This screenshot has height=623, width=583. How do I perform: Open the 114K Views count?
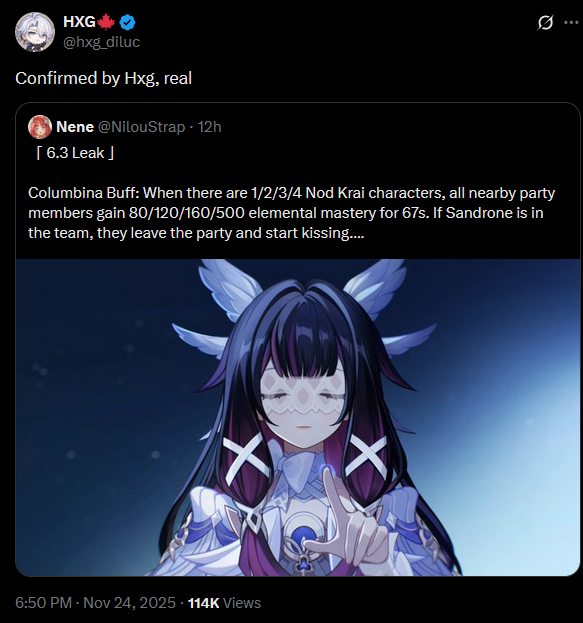(224, 603)
